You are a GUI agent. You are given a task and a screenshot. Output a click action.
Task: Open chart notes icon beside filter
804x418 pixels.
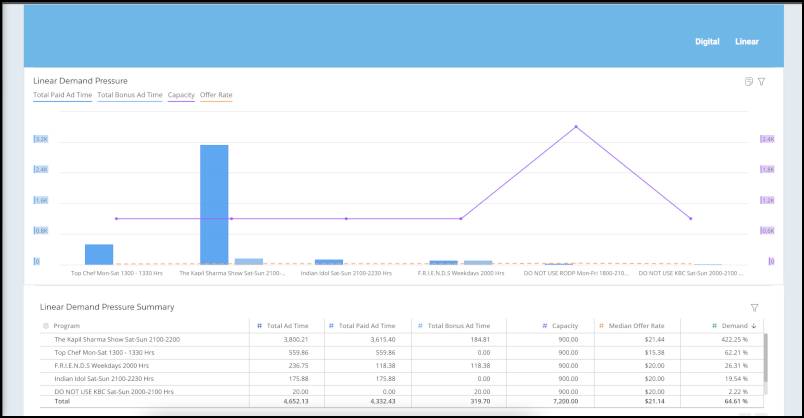(x=749, y=82)
